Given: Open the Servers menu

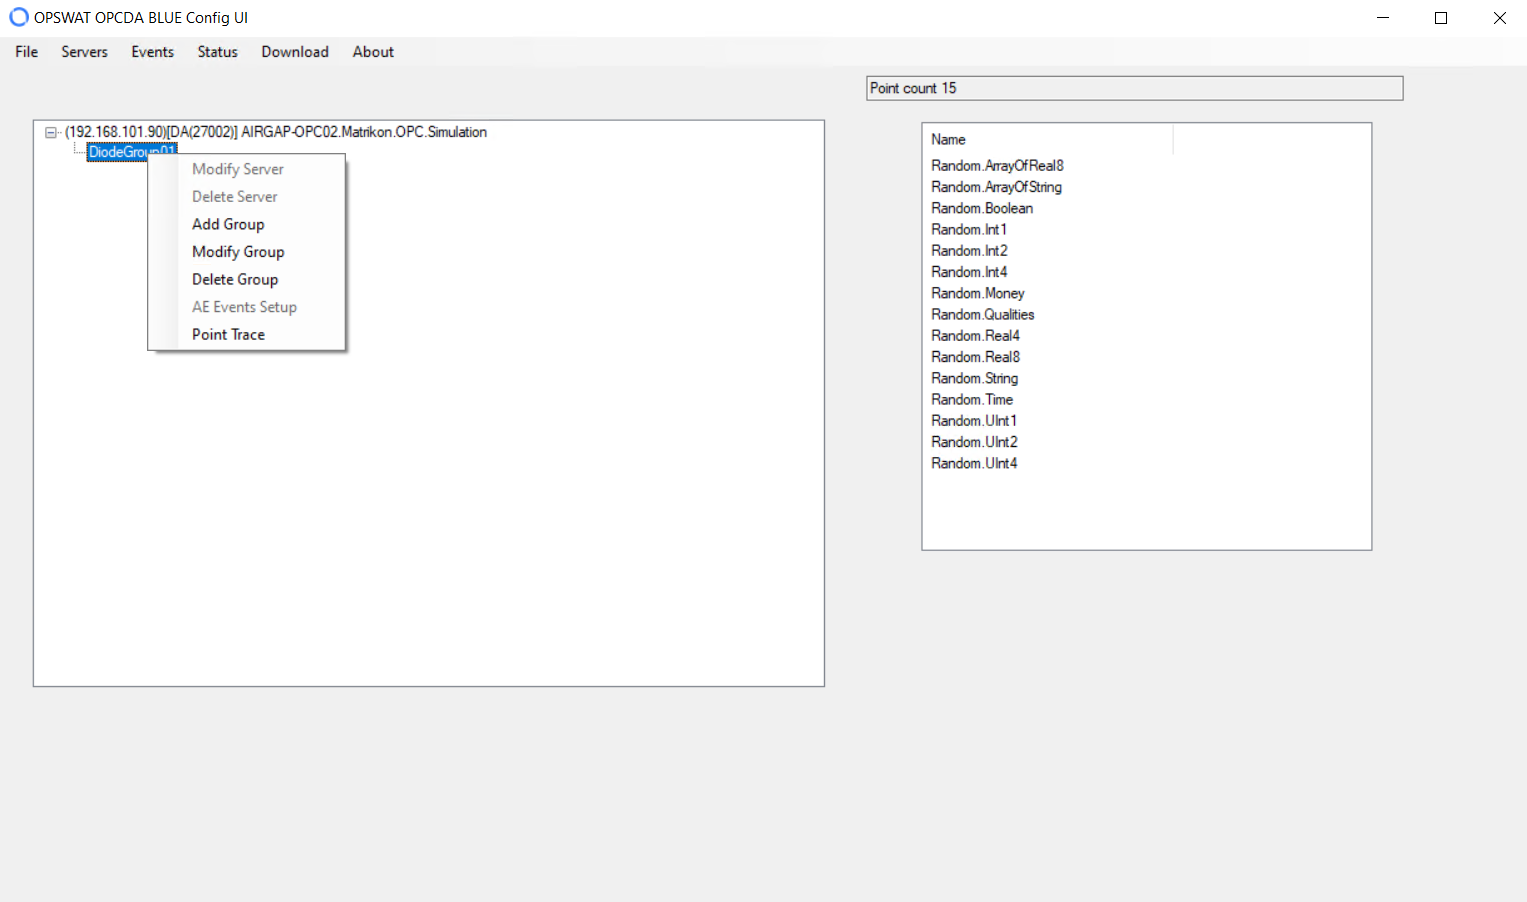Looking at the screenshot, I should (84, 52).
